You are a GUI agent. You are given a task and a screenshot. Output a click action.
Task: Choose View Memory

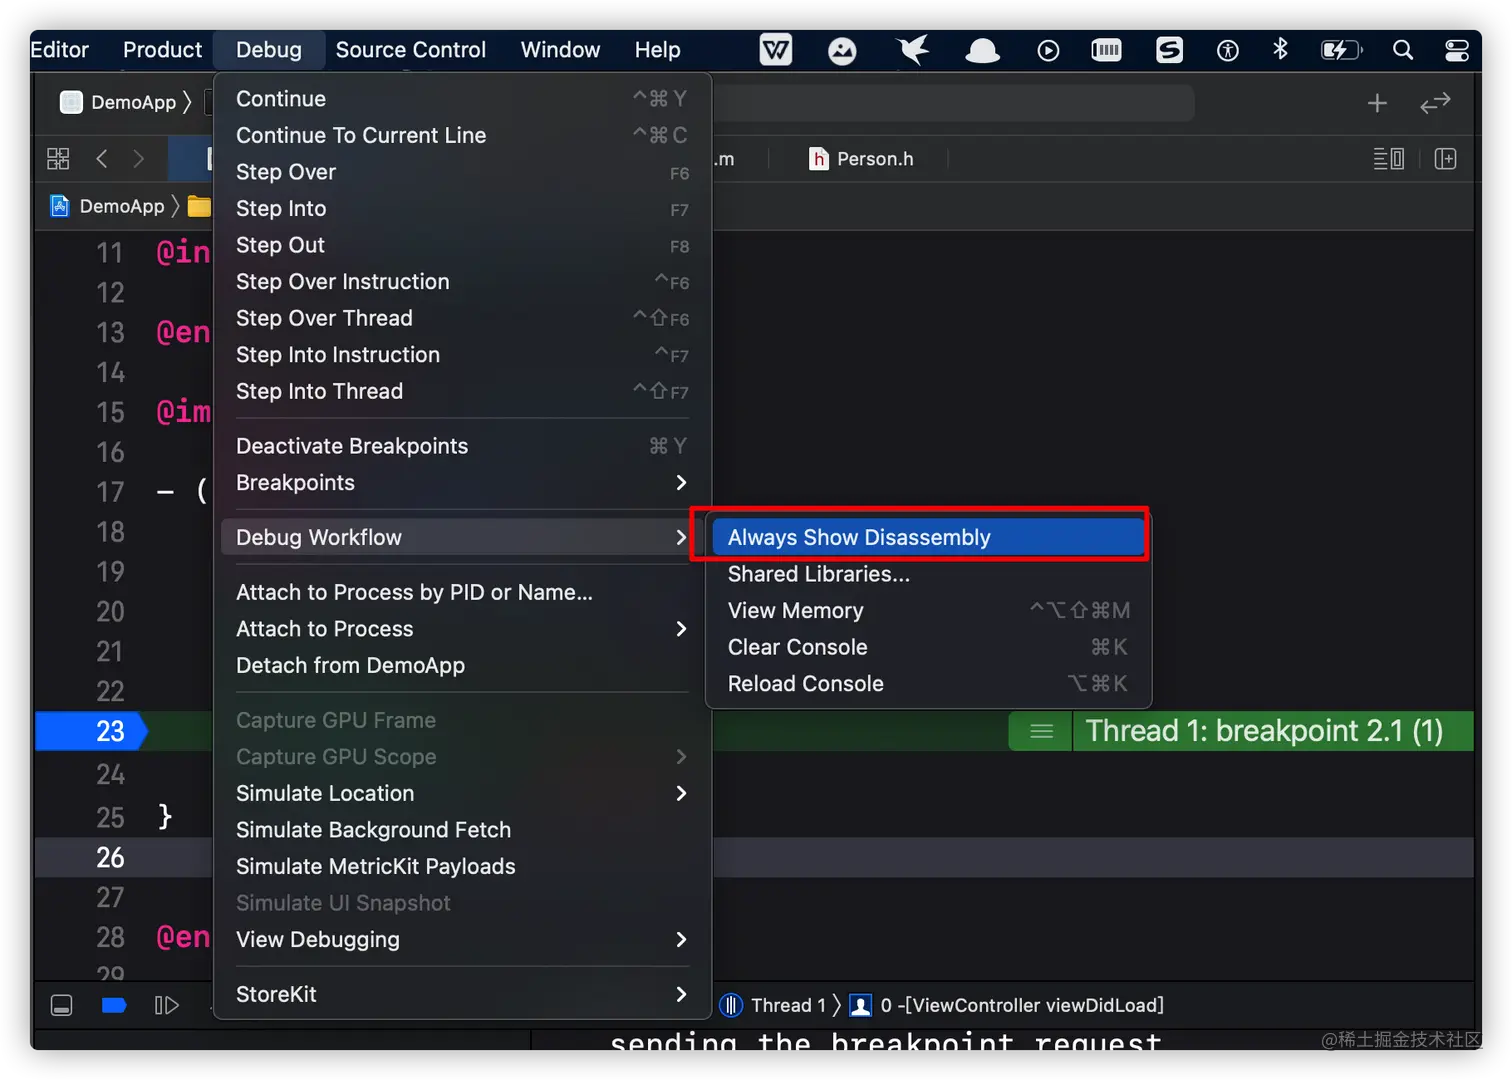pos(928,610)
